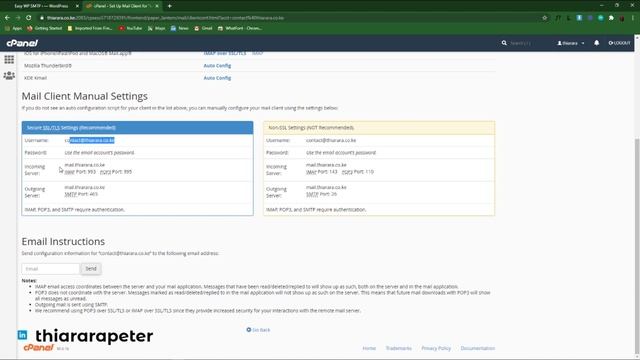
Task: Open the Home footer link
Action: (x=369, y=348)
